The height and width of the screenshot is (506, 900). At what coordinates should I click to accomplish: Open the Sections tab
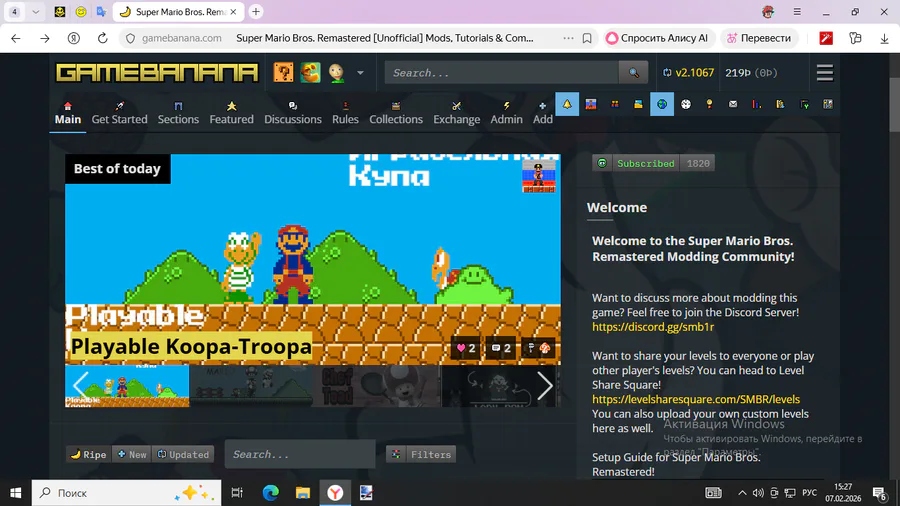pyautogui.click(x=178, y=112)
